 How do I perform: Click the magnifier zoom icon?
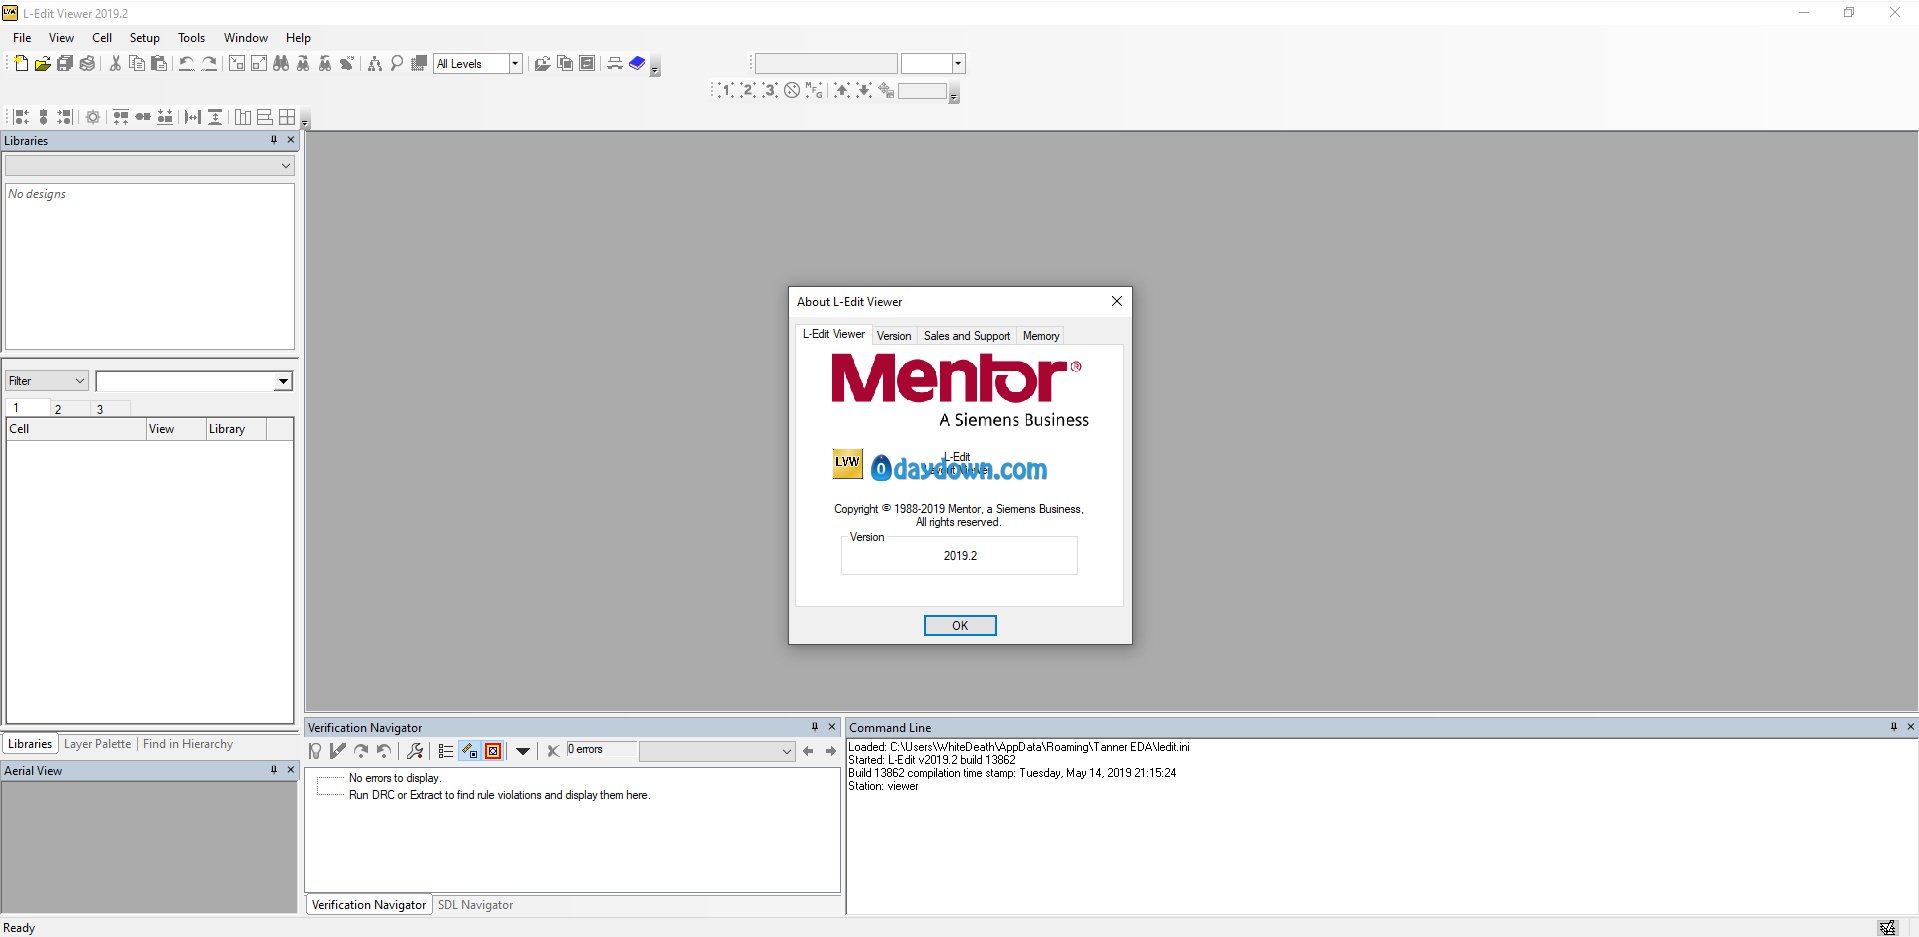397,63
